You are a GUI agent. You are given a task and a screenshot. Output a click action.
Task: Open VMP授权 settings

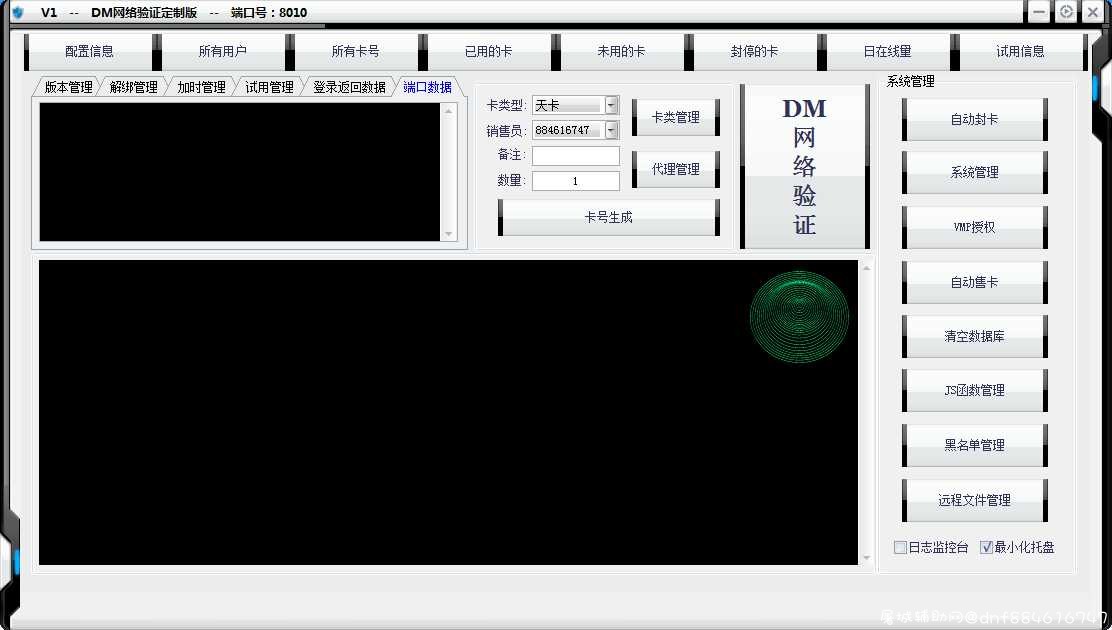(x=974, y=227)
